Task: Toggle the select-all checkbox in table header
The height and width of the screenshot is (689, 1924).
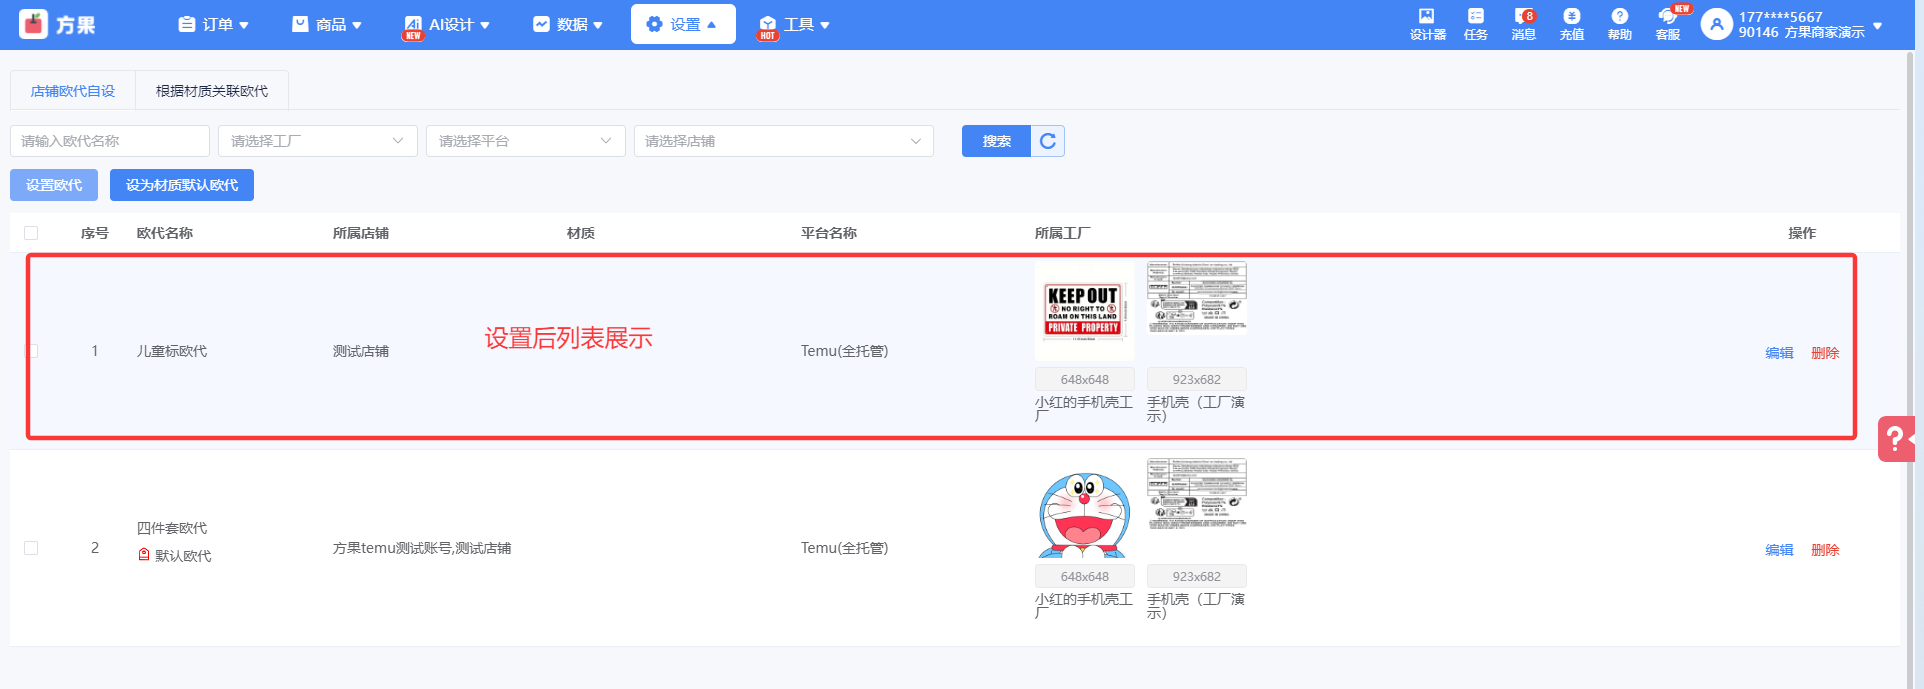Action: coord(31,233)
